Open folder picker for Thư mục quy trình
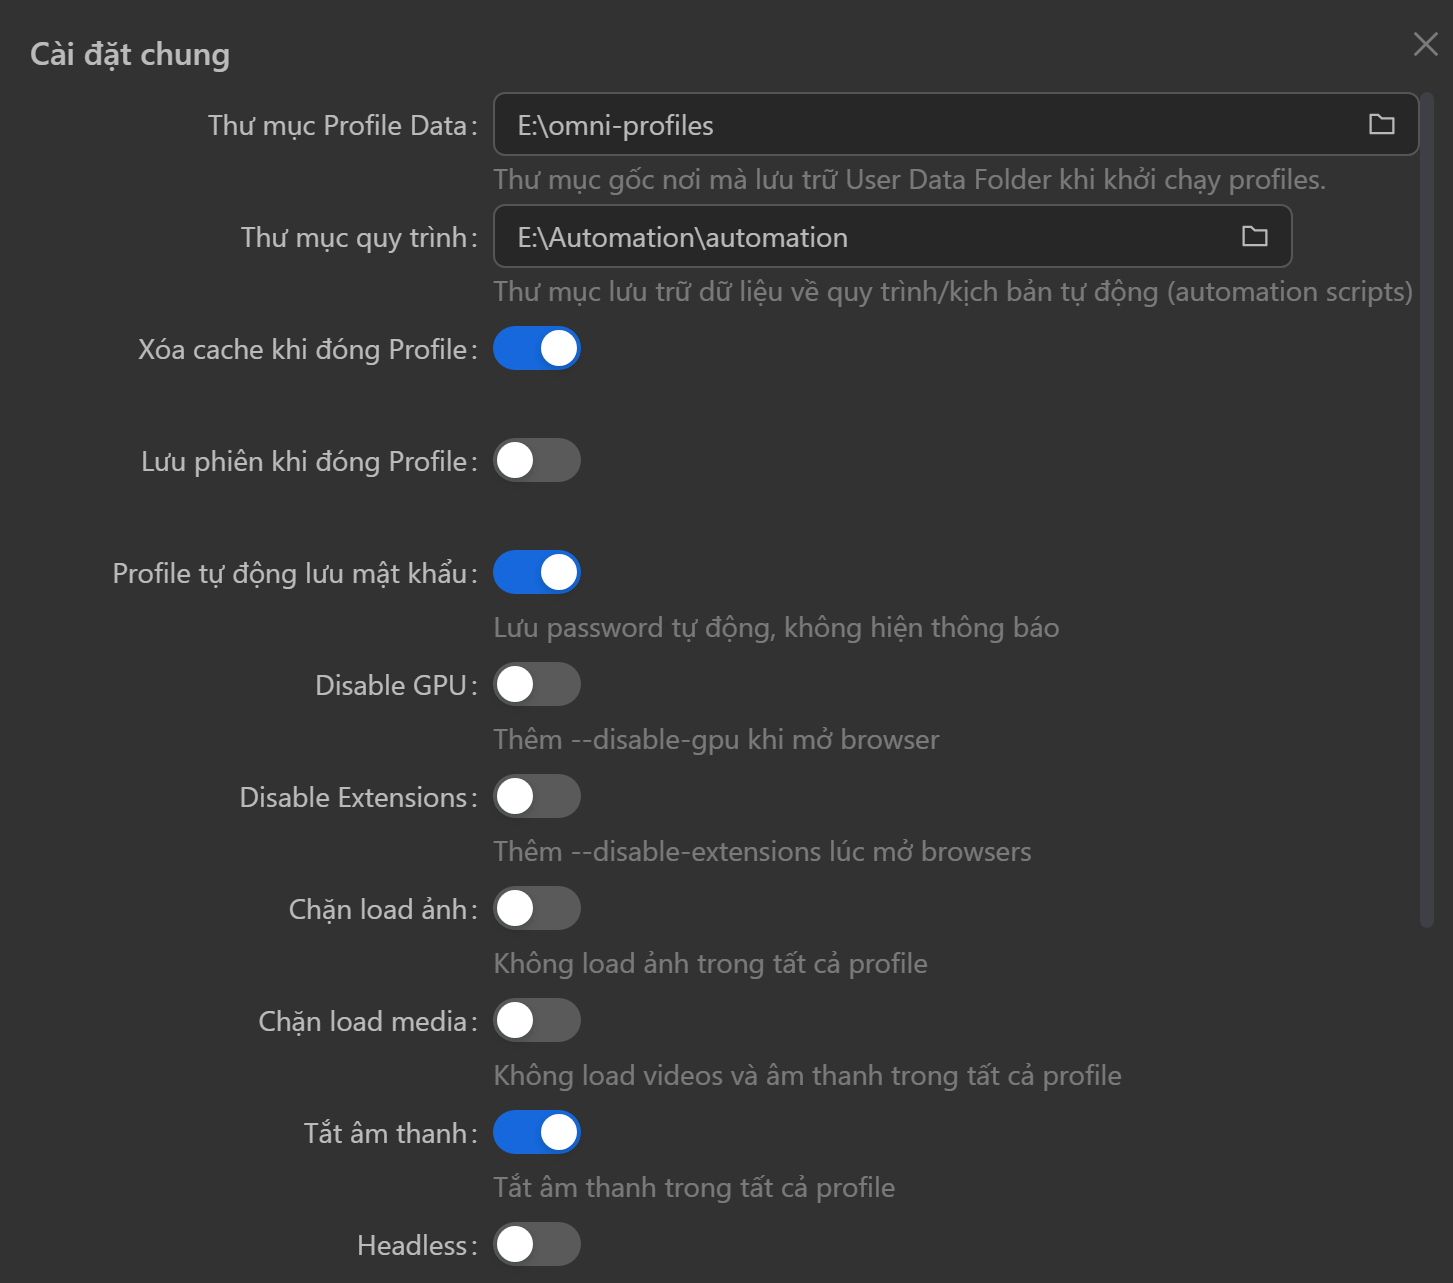The width and height of the screenshot is (1453, 1283). (1254, 236)
